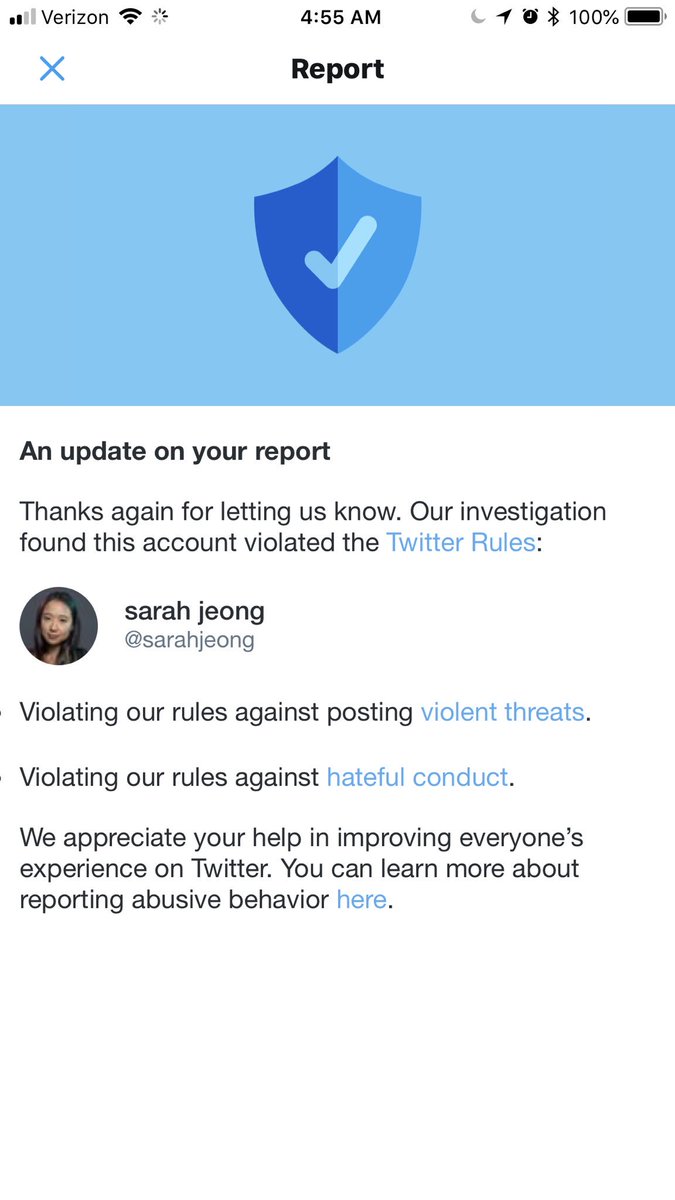
Task: Tap the @sarahjeong handle
Action: (189, 640)
